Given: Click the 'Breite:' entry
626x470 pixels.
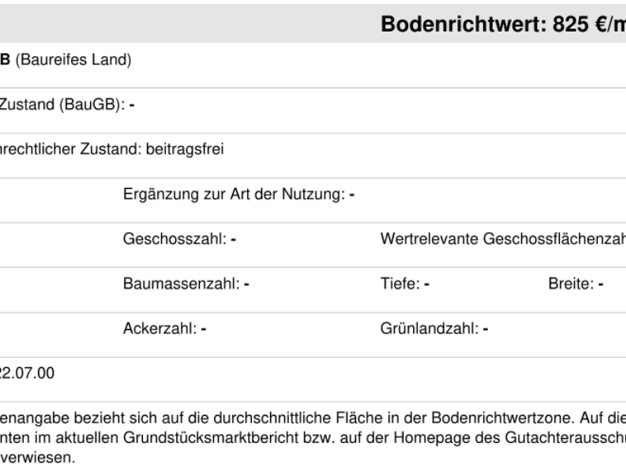Looking at the screenshot, I should coord(576,284).
